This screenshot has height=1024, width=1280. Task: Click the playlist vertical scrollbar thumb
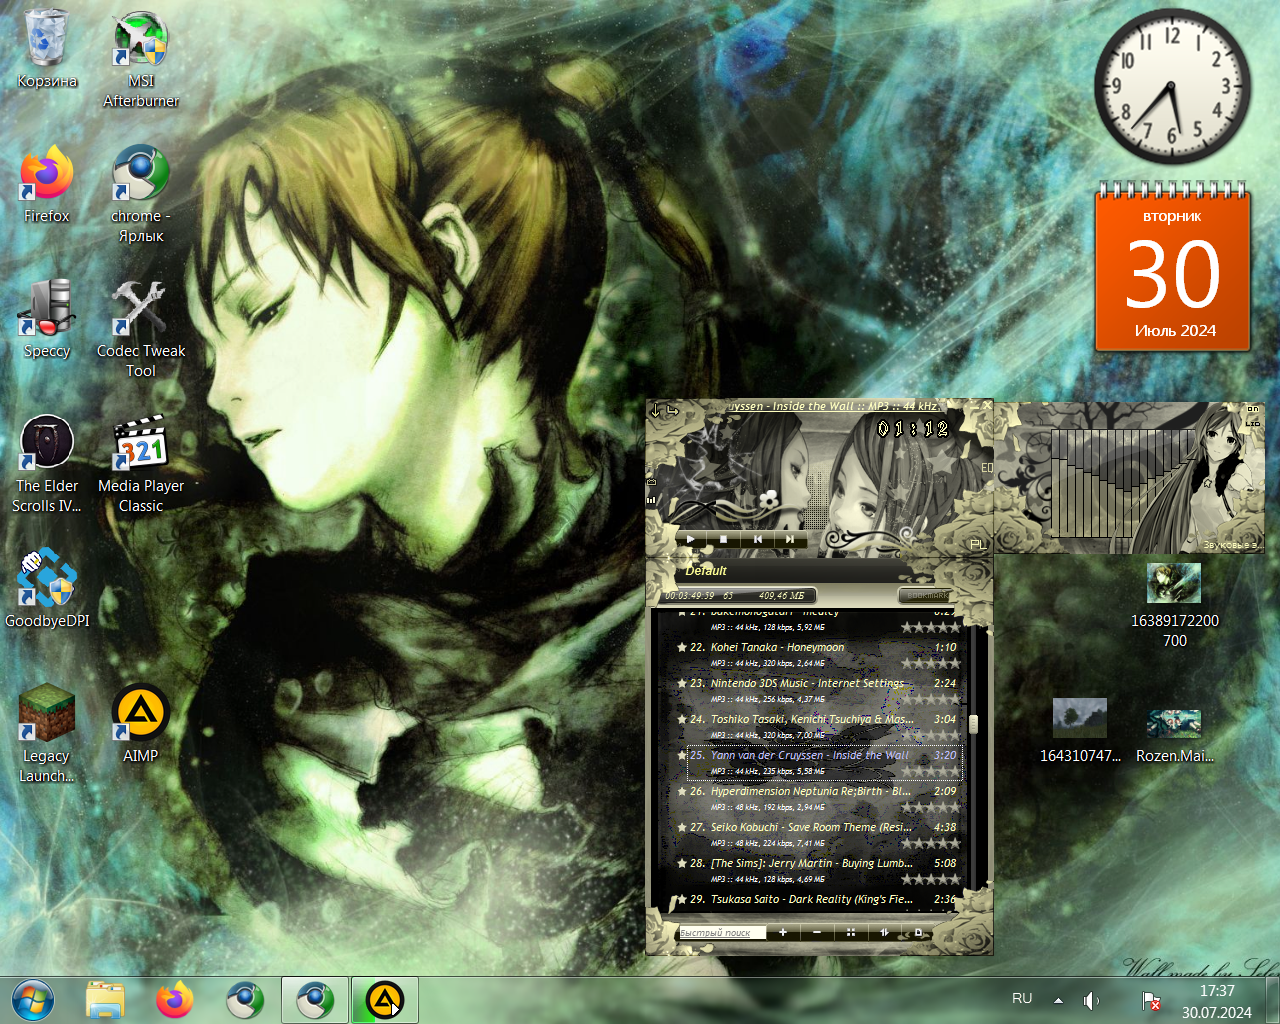pyautogui.click(x=973, y=723)
